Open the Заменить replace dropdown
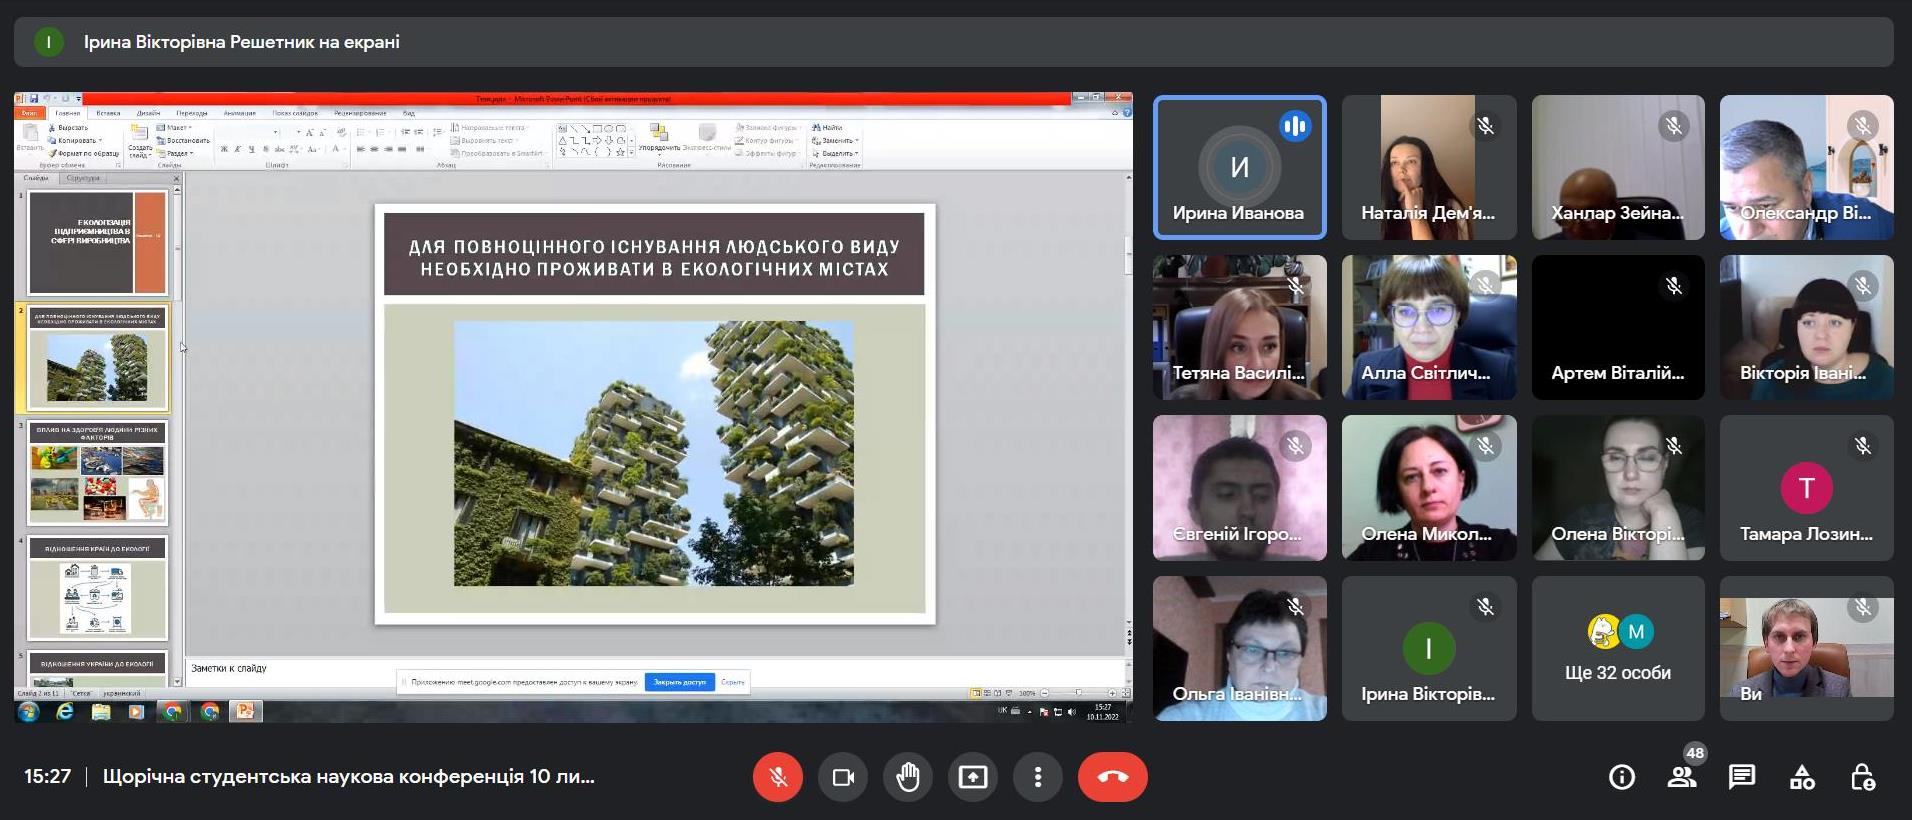Image resolution: width=1912 pixels, height=820 pixels. (x=835, y=141)
